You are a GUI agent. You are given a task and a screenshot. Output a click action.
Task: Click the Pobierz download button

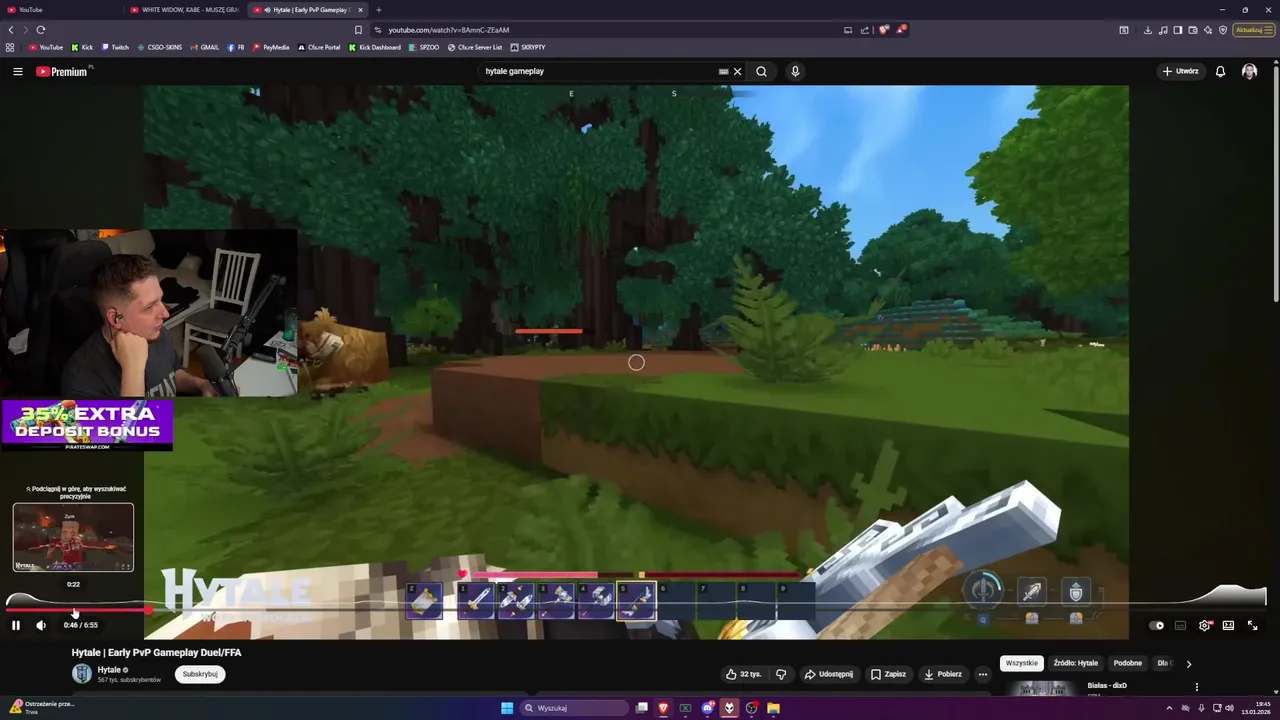point(943,674)
